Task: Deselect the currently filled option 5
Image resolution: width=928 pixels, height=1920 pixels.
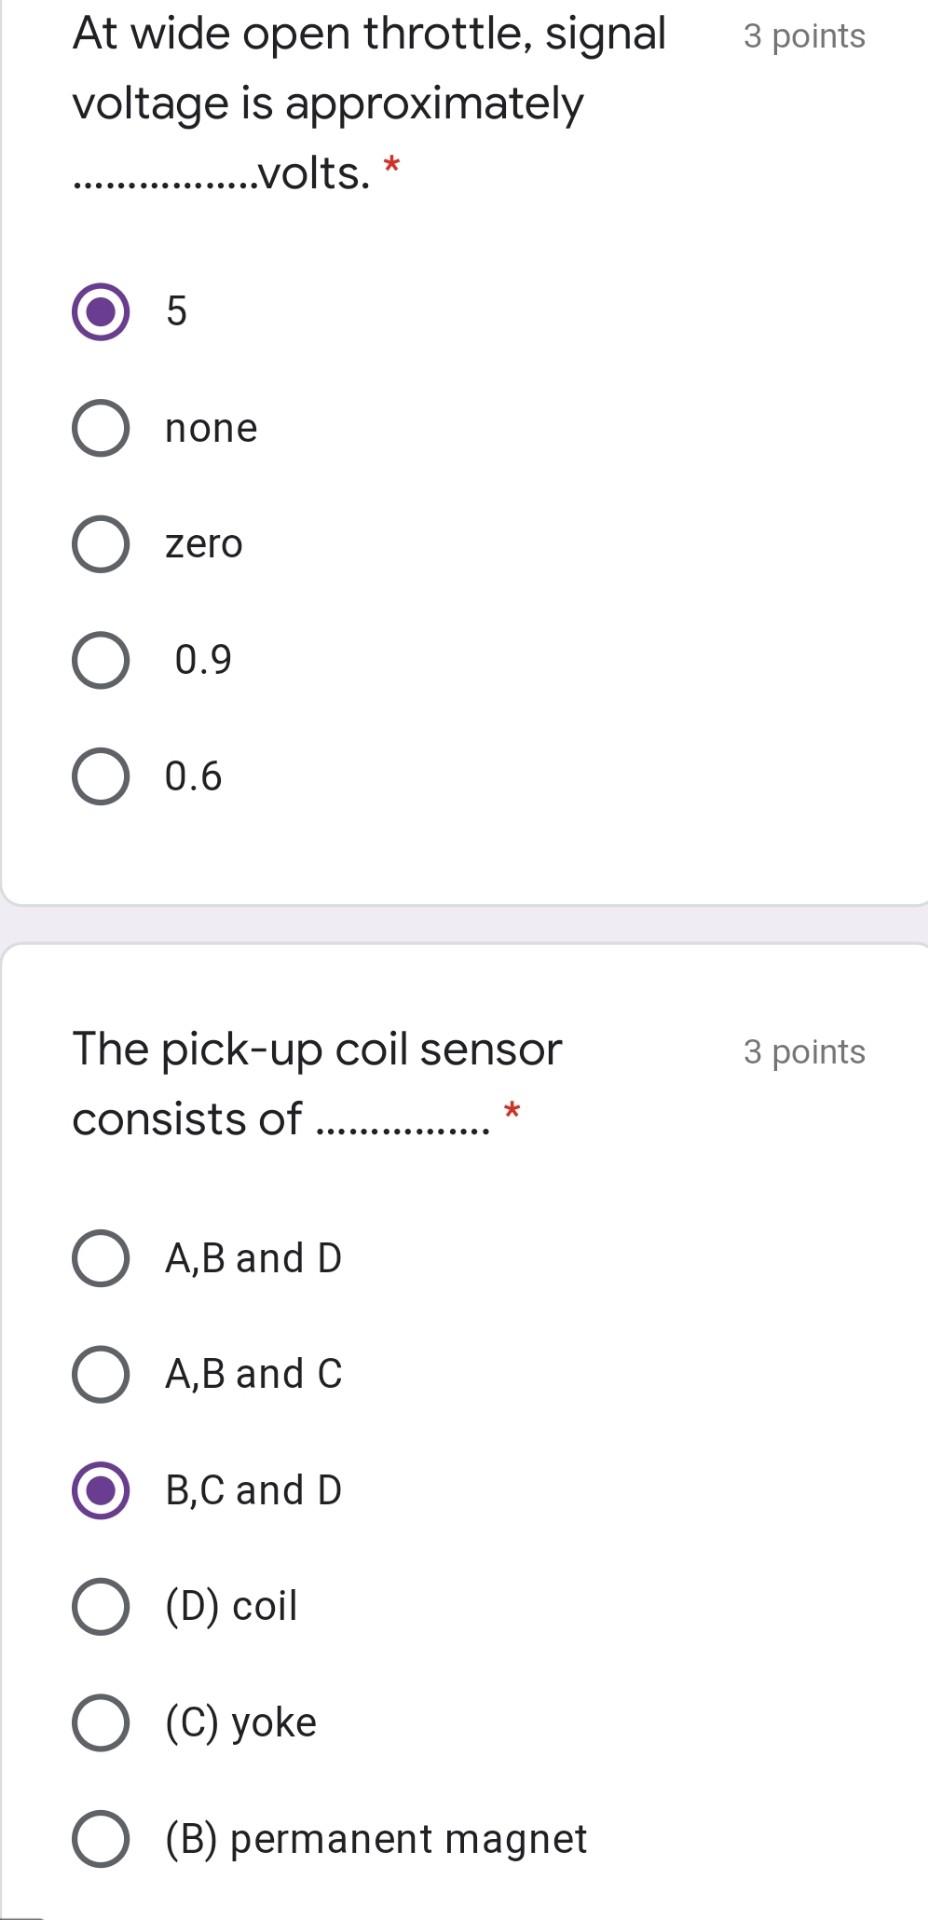Action: tap(100, 313)
